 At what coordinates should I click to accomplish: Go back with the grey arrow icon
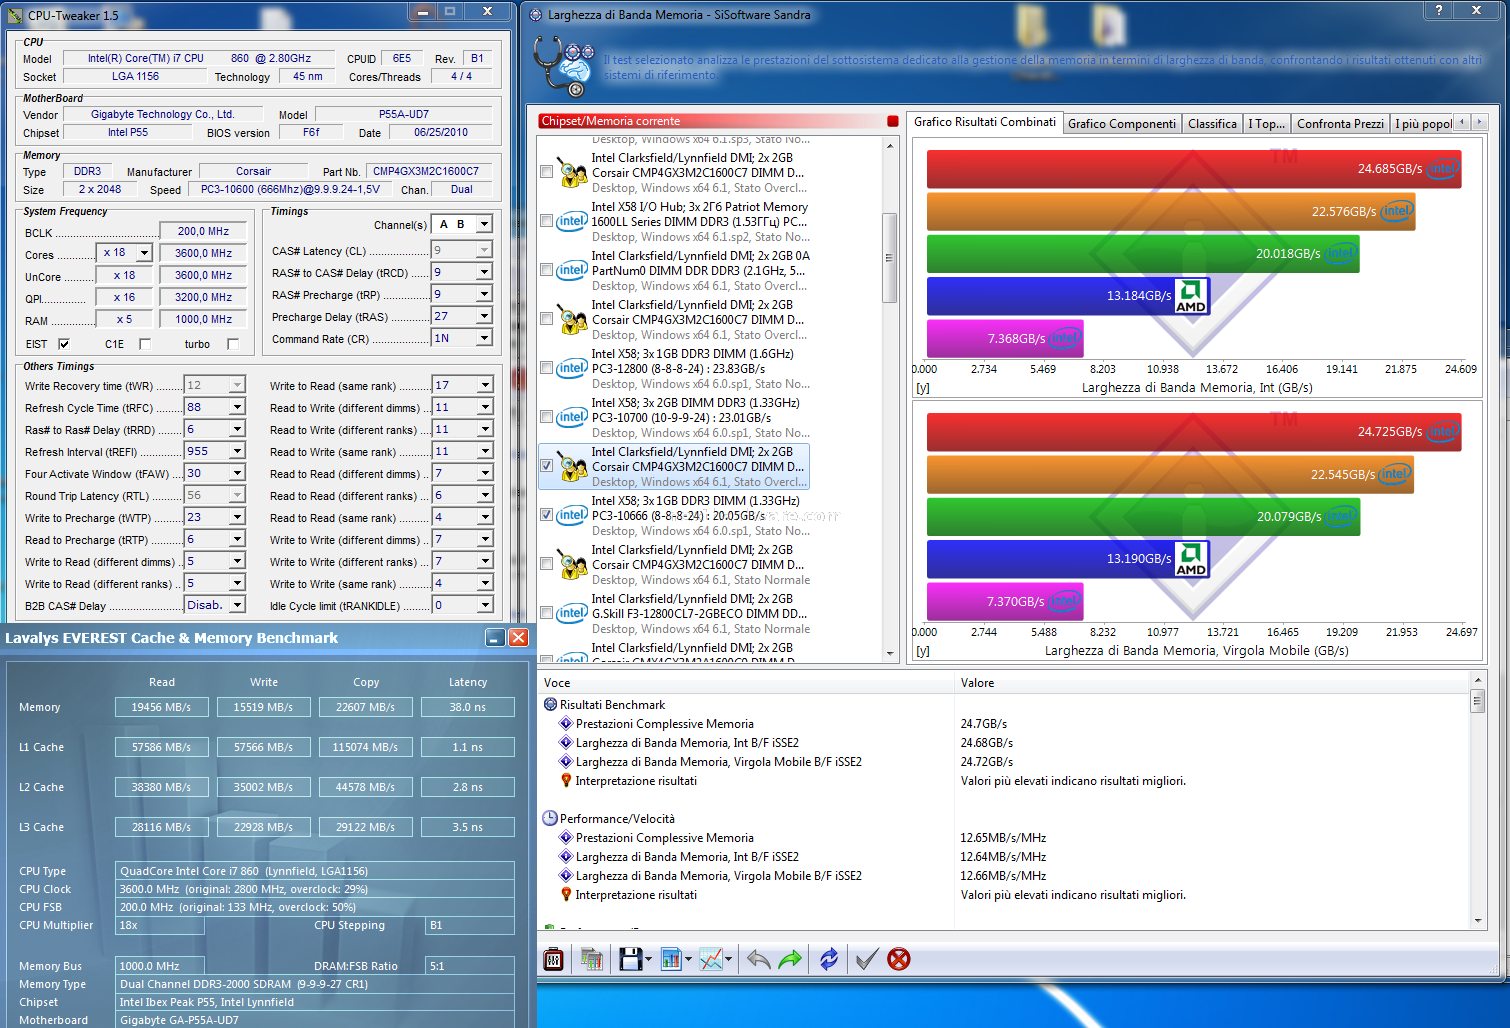point(759,960)
